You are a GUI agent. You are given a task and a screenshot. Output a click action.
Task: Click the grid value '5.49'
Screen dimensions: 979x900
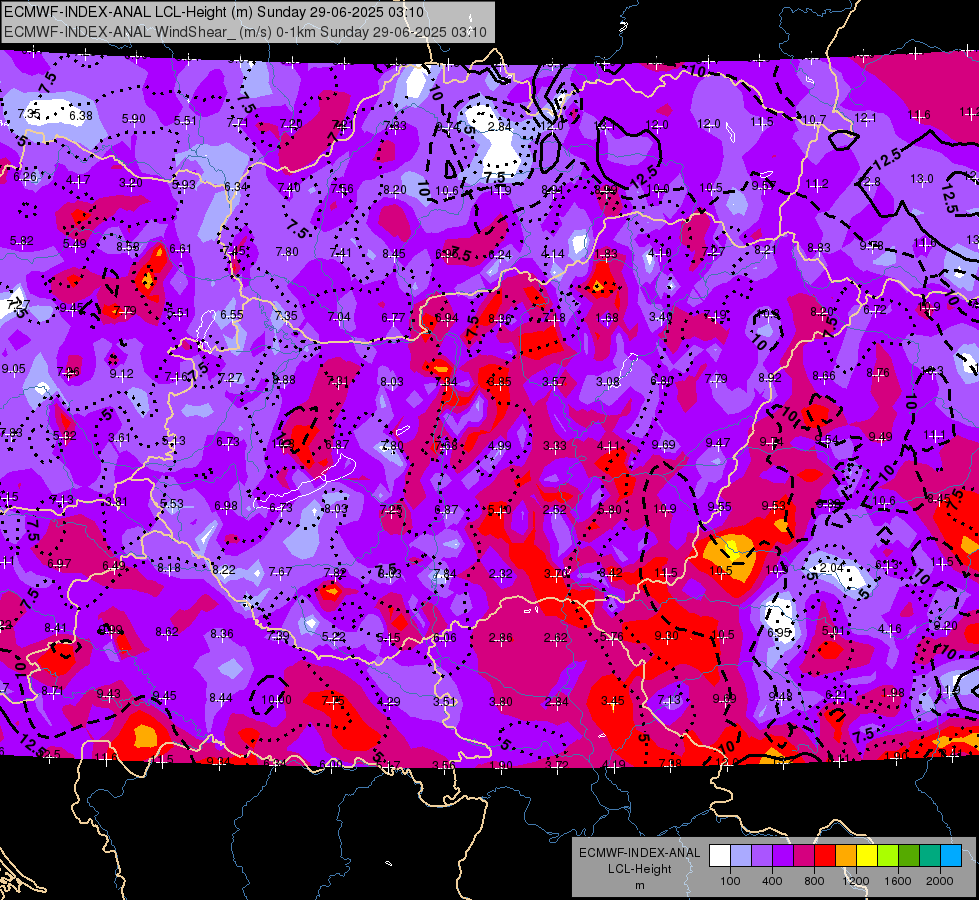(74, 244)
